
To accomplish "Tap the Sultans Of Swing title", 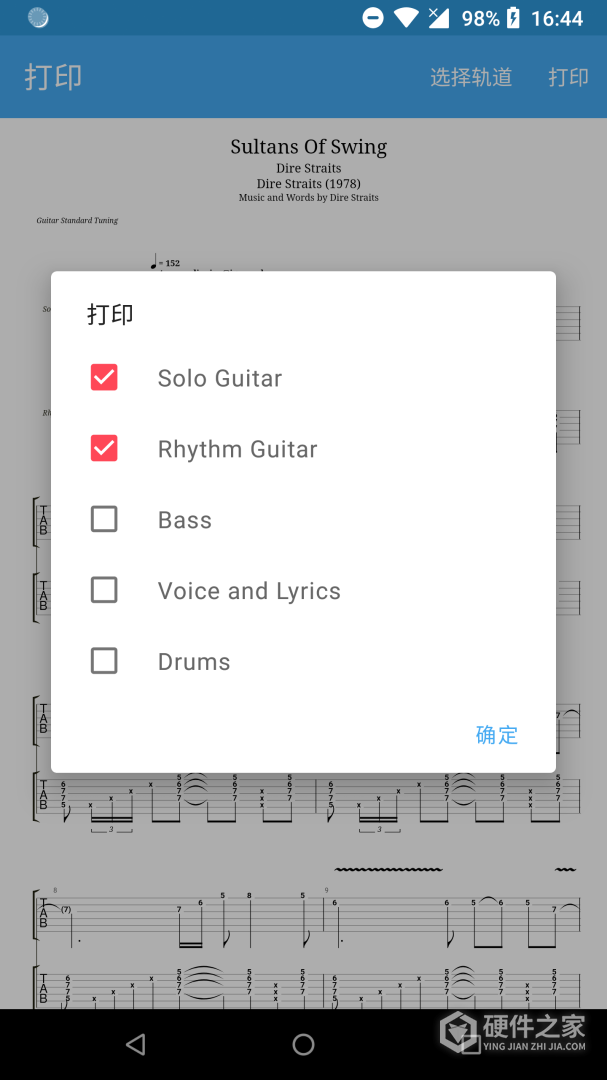I will 308,147.
